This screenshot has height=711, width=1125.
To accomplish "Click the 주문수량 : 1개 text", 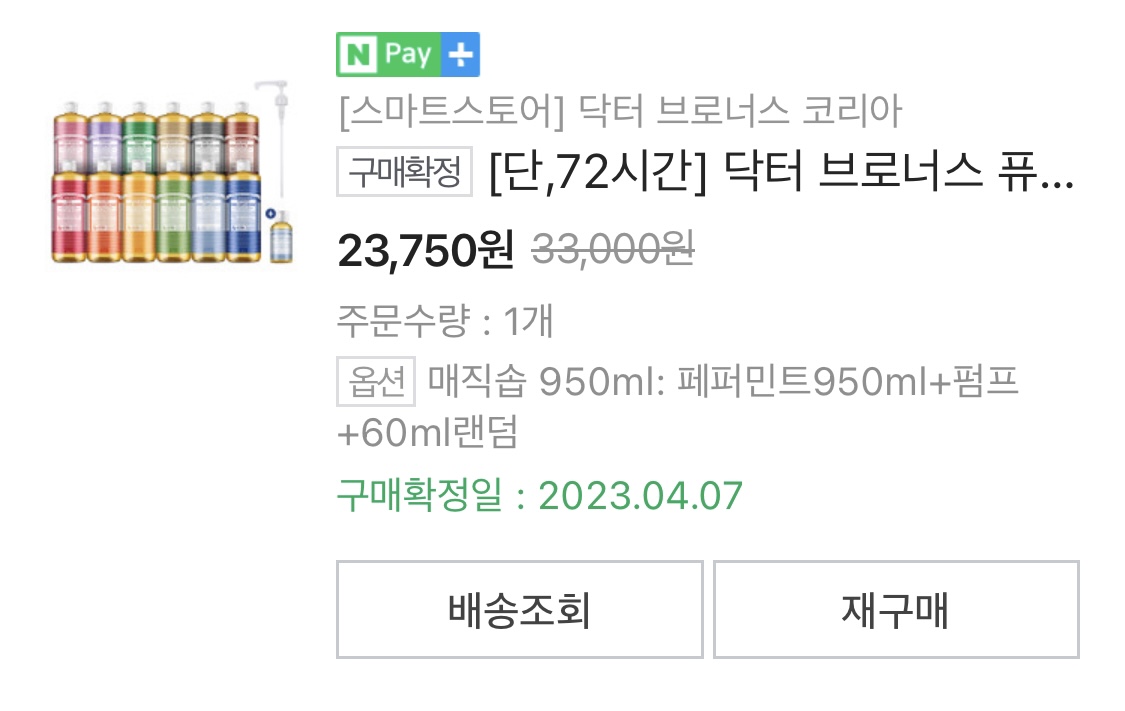I will 445,320.
